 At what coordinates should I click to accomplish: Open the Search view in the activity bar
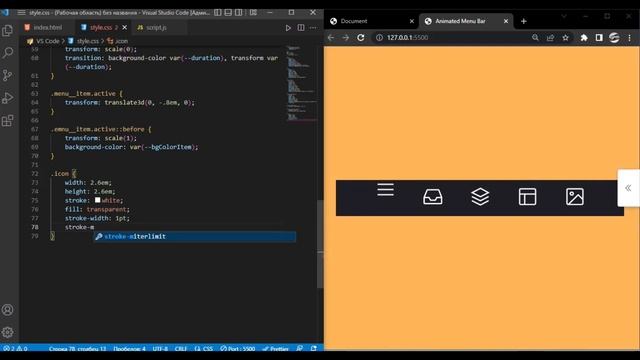[7, 53]
